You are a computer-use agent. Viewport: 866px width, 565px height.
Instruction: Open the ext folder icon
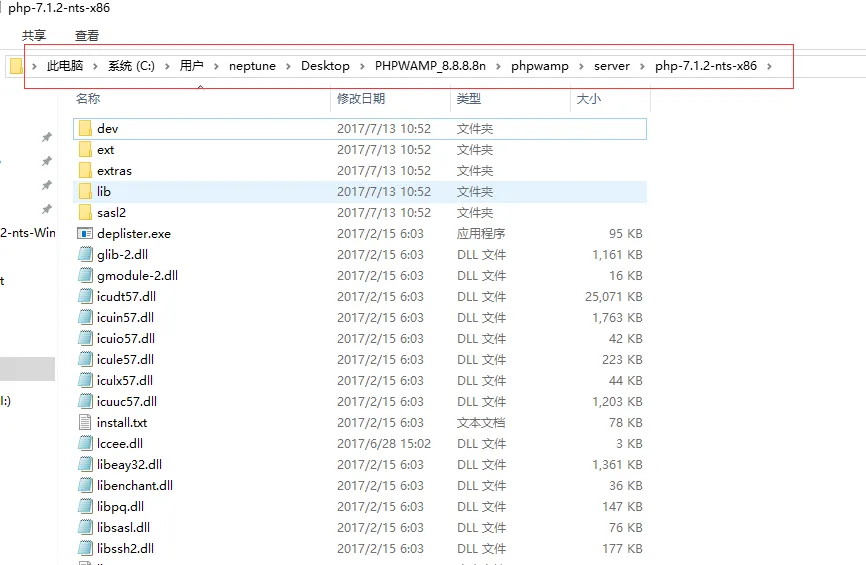[85, 150]
